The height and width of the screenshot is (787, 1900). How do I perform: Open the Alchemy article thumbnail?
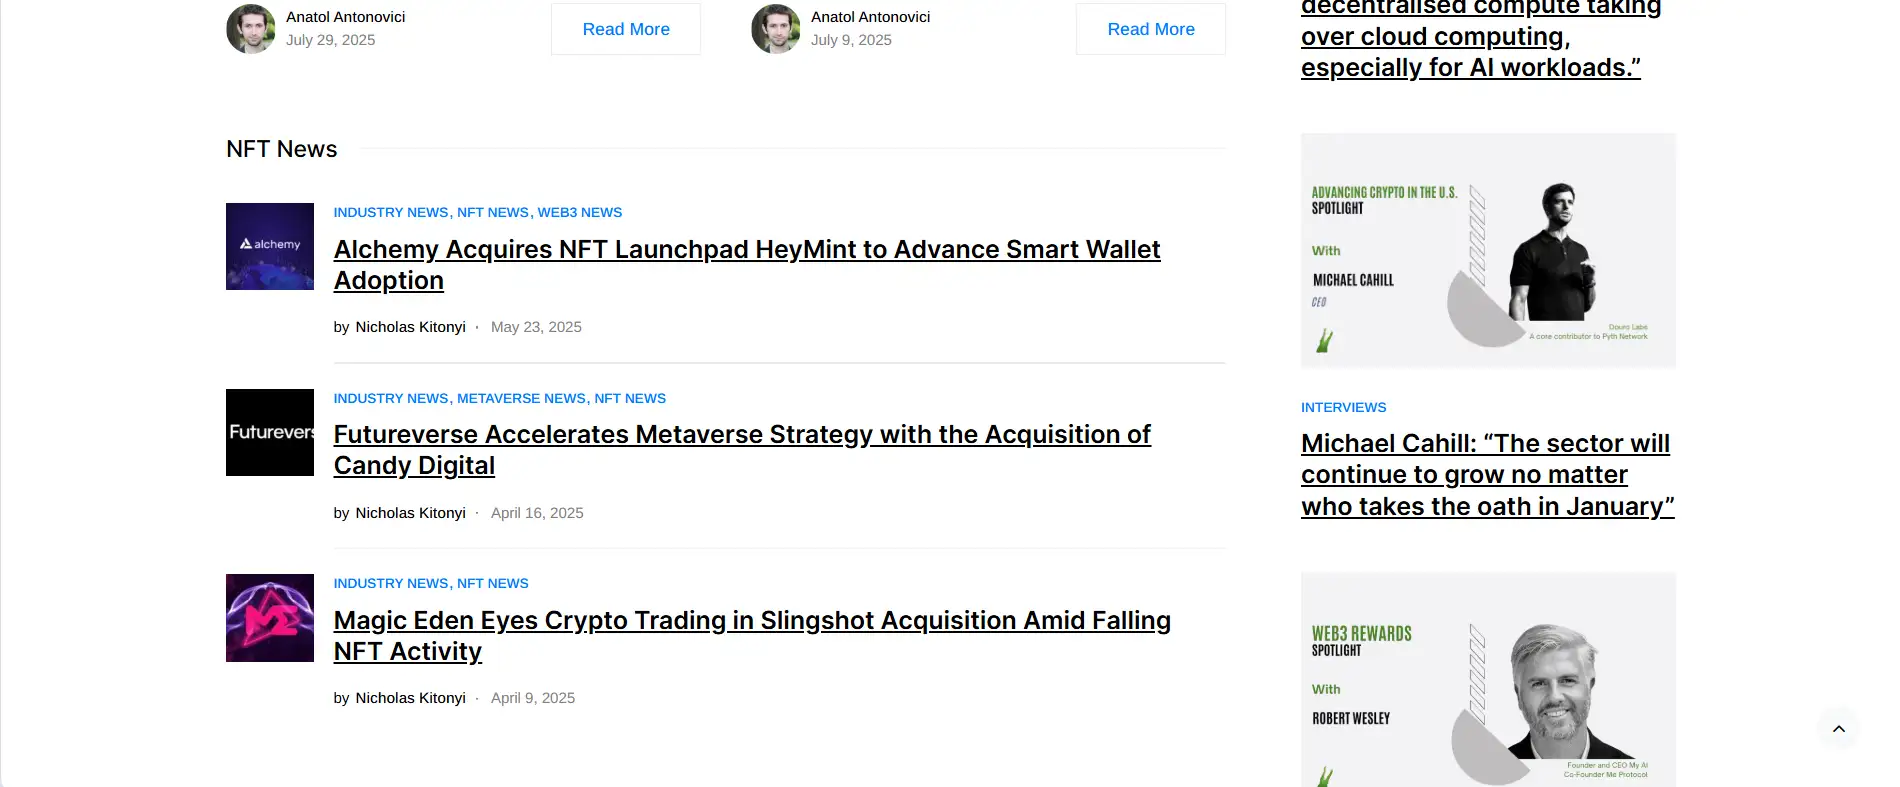point(270,247)
